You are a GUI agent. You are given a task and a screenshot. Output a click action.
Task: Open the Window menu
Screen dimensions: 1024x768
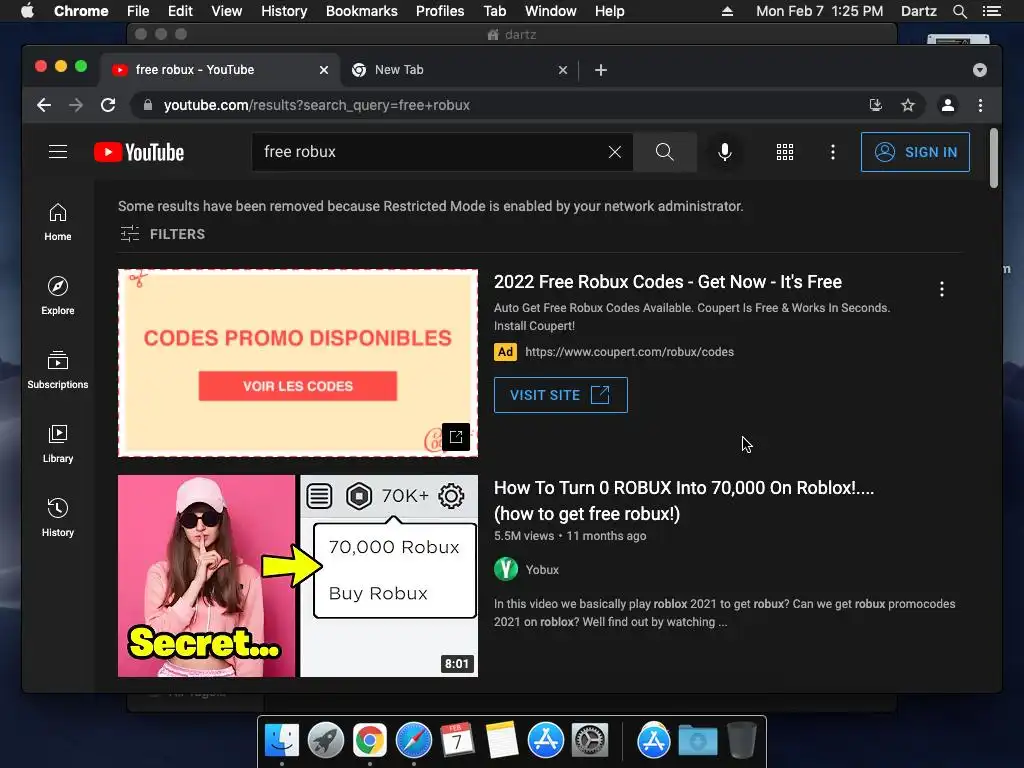(551, 11)
